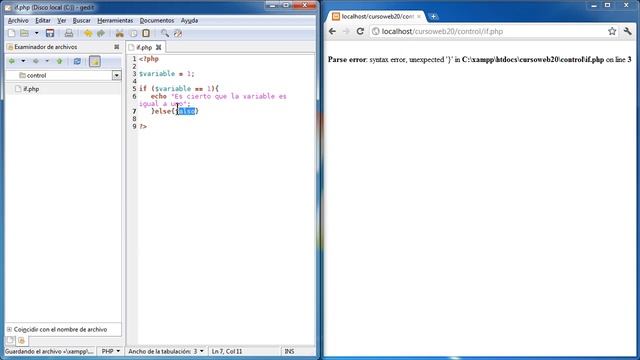Switch to the if.php editor tab

[144, 47]
